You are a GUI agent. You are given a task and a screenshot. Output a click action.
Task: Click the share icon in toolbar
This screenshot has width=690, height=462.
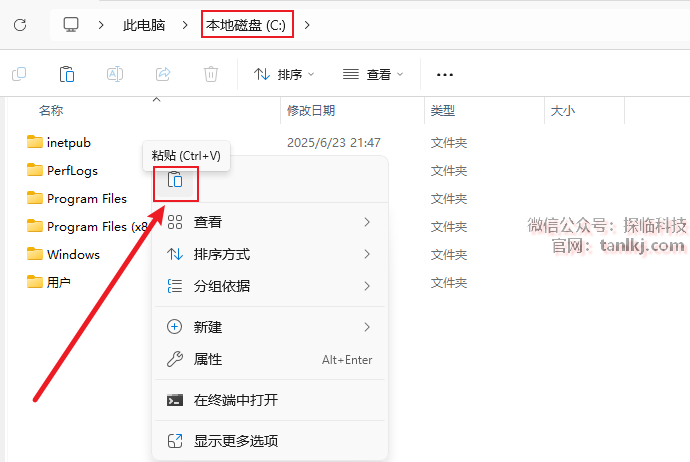click(x=163, y=74)
